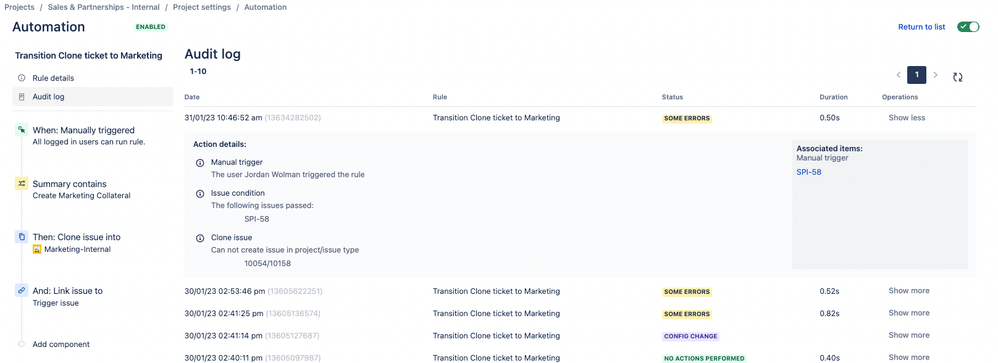Viewport: 998px width, 363px height.
Task: Click the Clone issue info icon in action details
Action: coord(200,238)
